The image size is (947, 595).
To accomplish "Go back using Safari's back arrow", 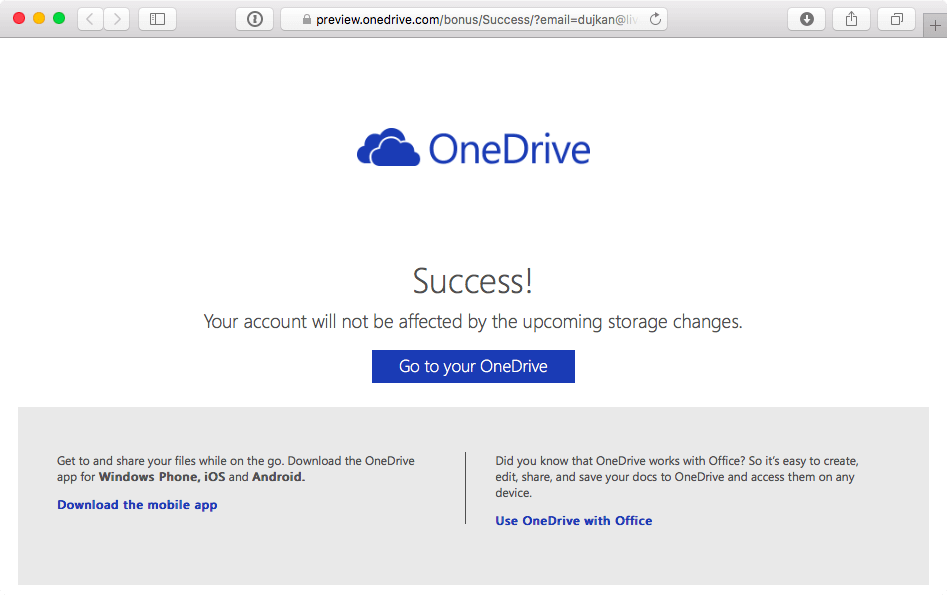I will pos(90,19).
